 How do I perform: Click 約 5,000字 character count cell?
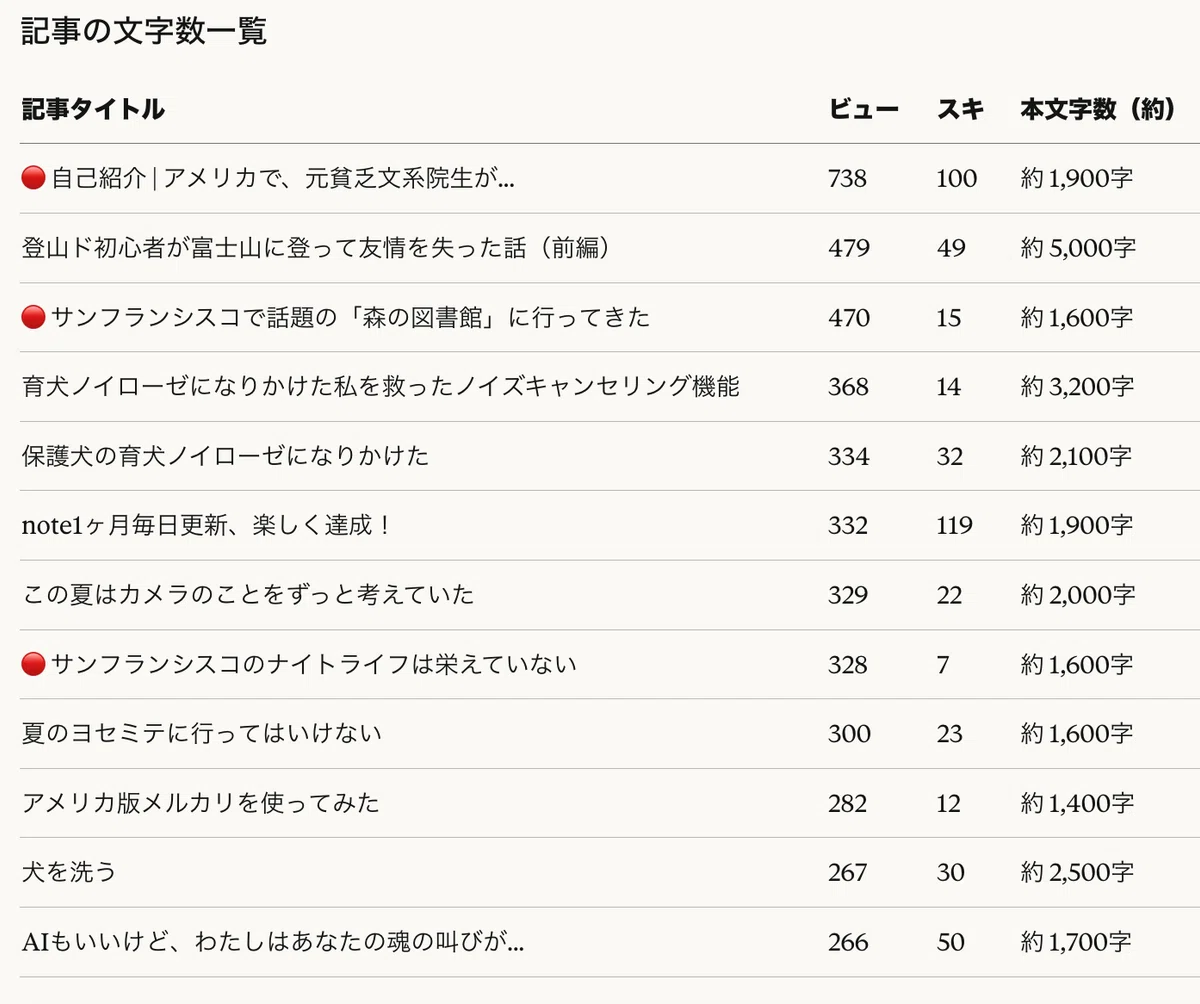pyautogui.click(x=1078, y=248)
